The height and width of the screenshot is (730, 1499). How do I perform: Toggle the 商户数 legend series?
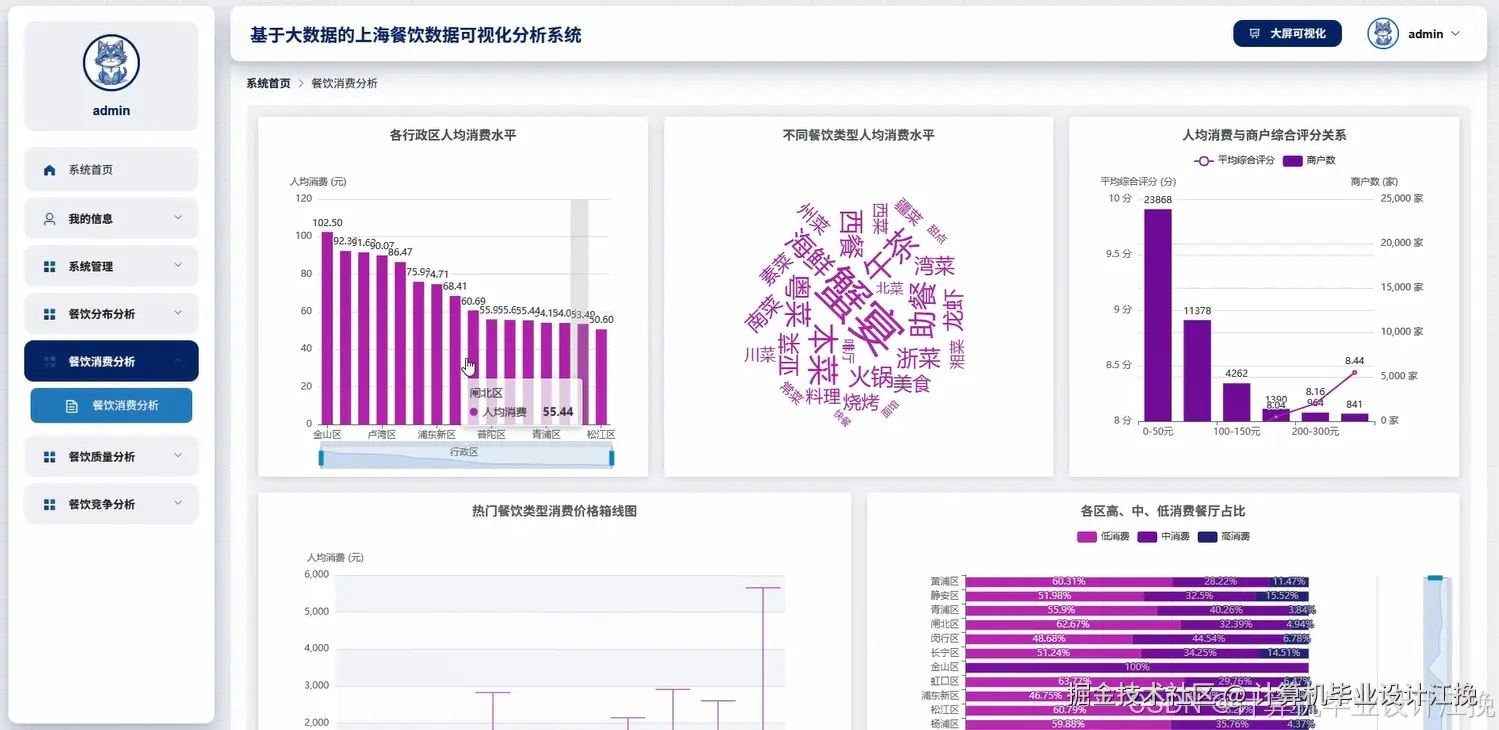pyautogui.click(x=1309, y=160)
